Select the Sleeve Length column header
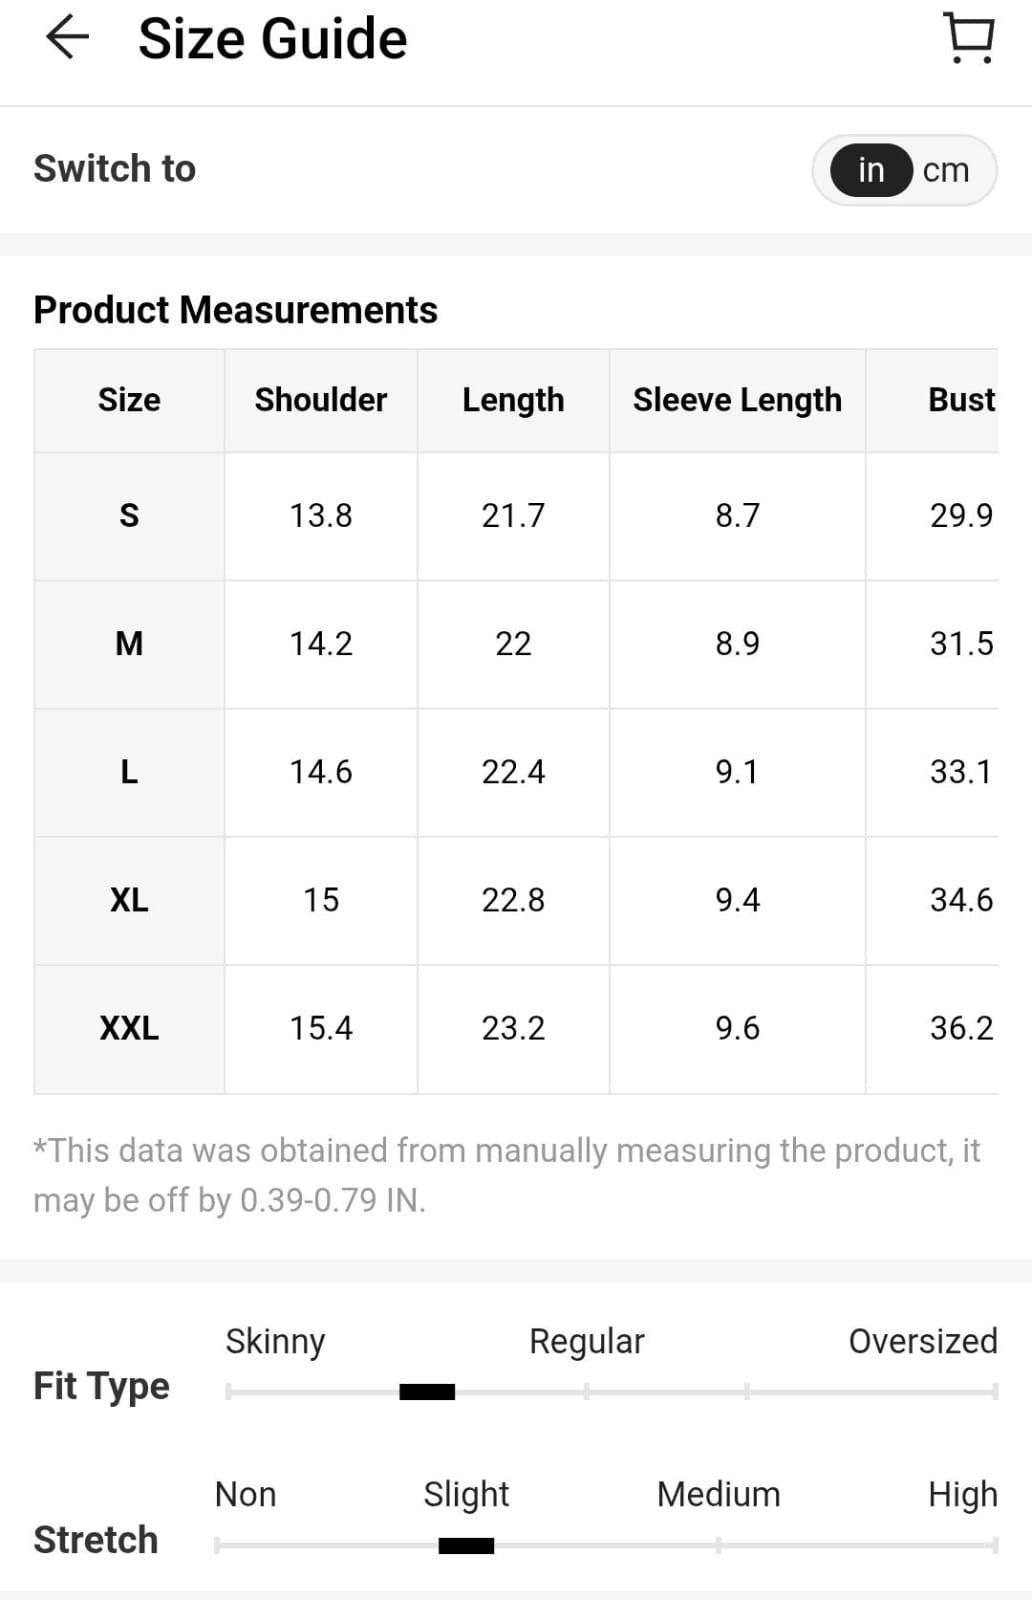Screen dimensions: 1032x1600 click(737, 400)
